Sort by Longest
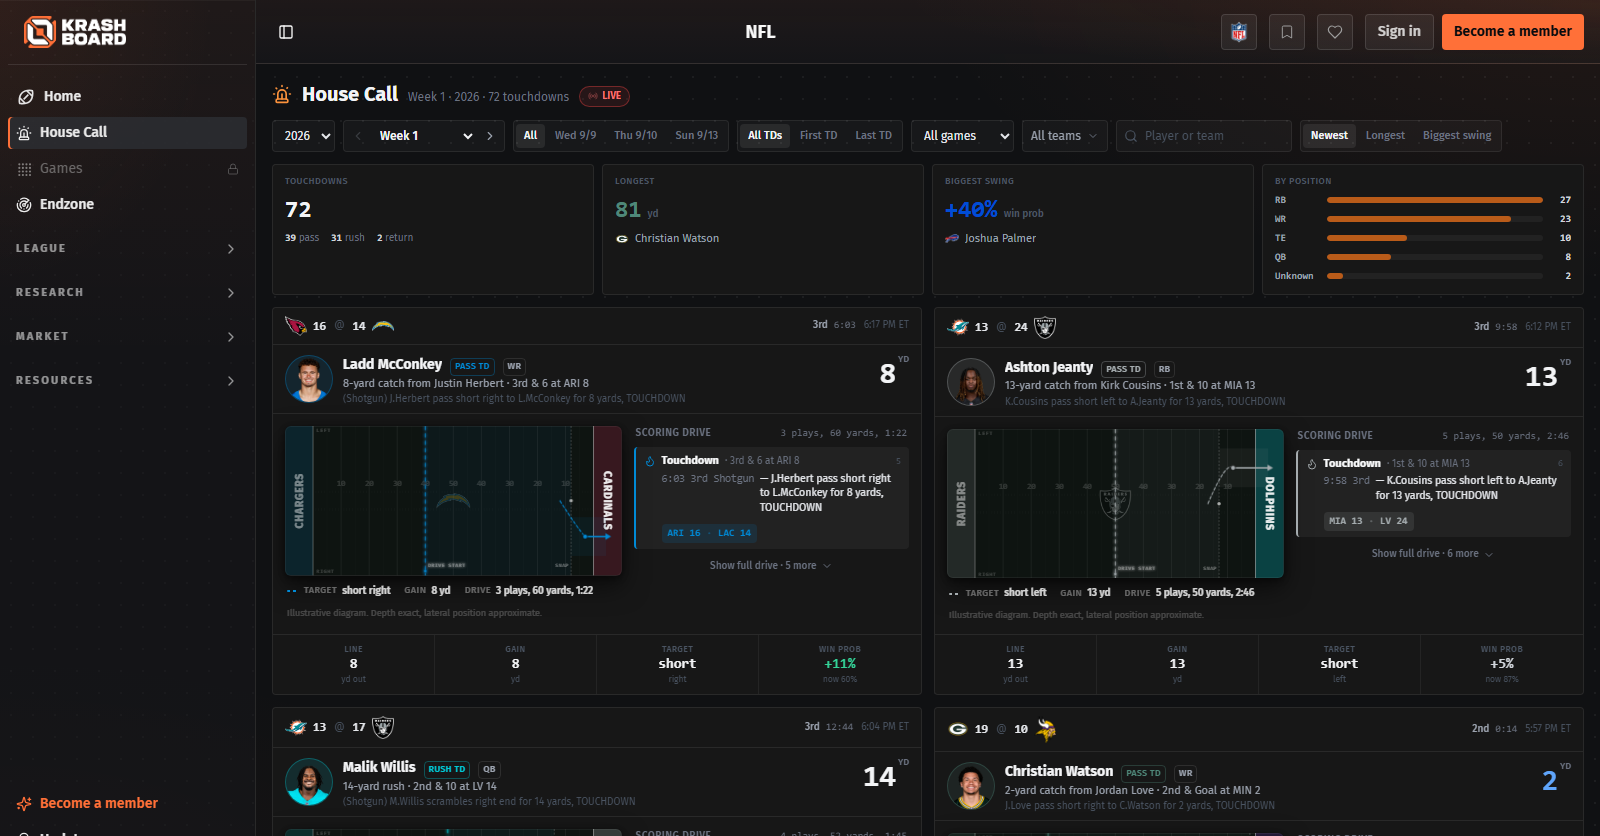The width and height of the screenshot is (1600, 836). [1385, 136]
